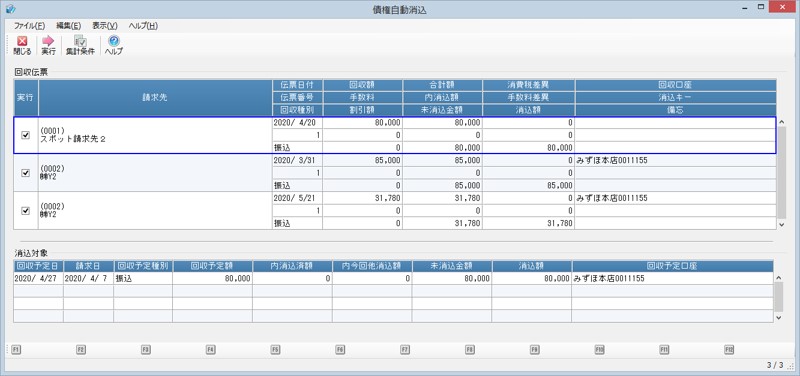This screenshot has height=376, width=800.
Task: Click the 回収予定額 column header
Action: coord(212,266)
